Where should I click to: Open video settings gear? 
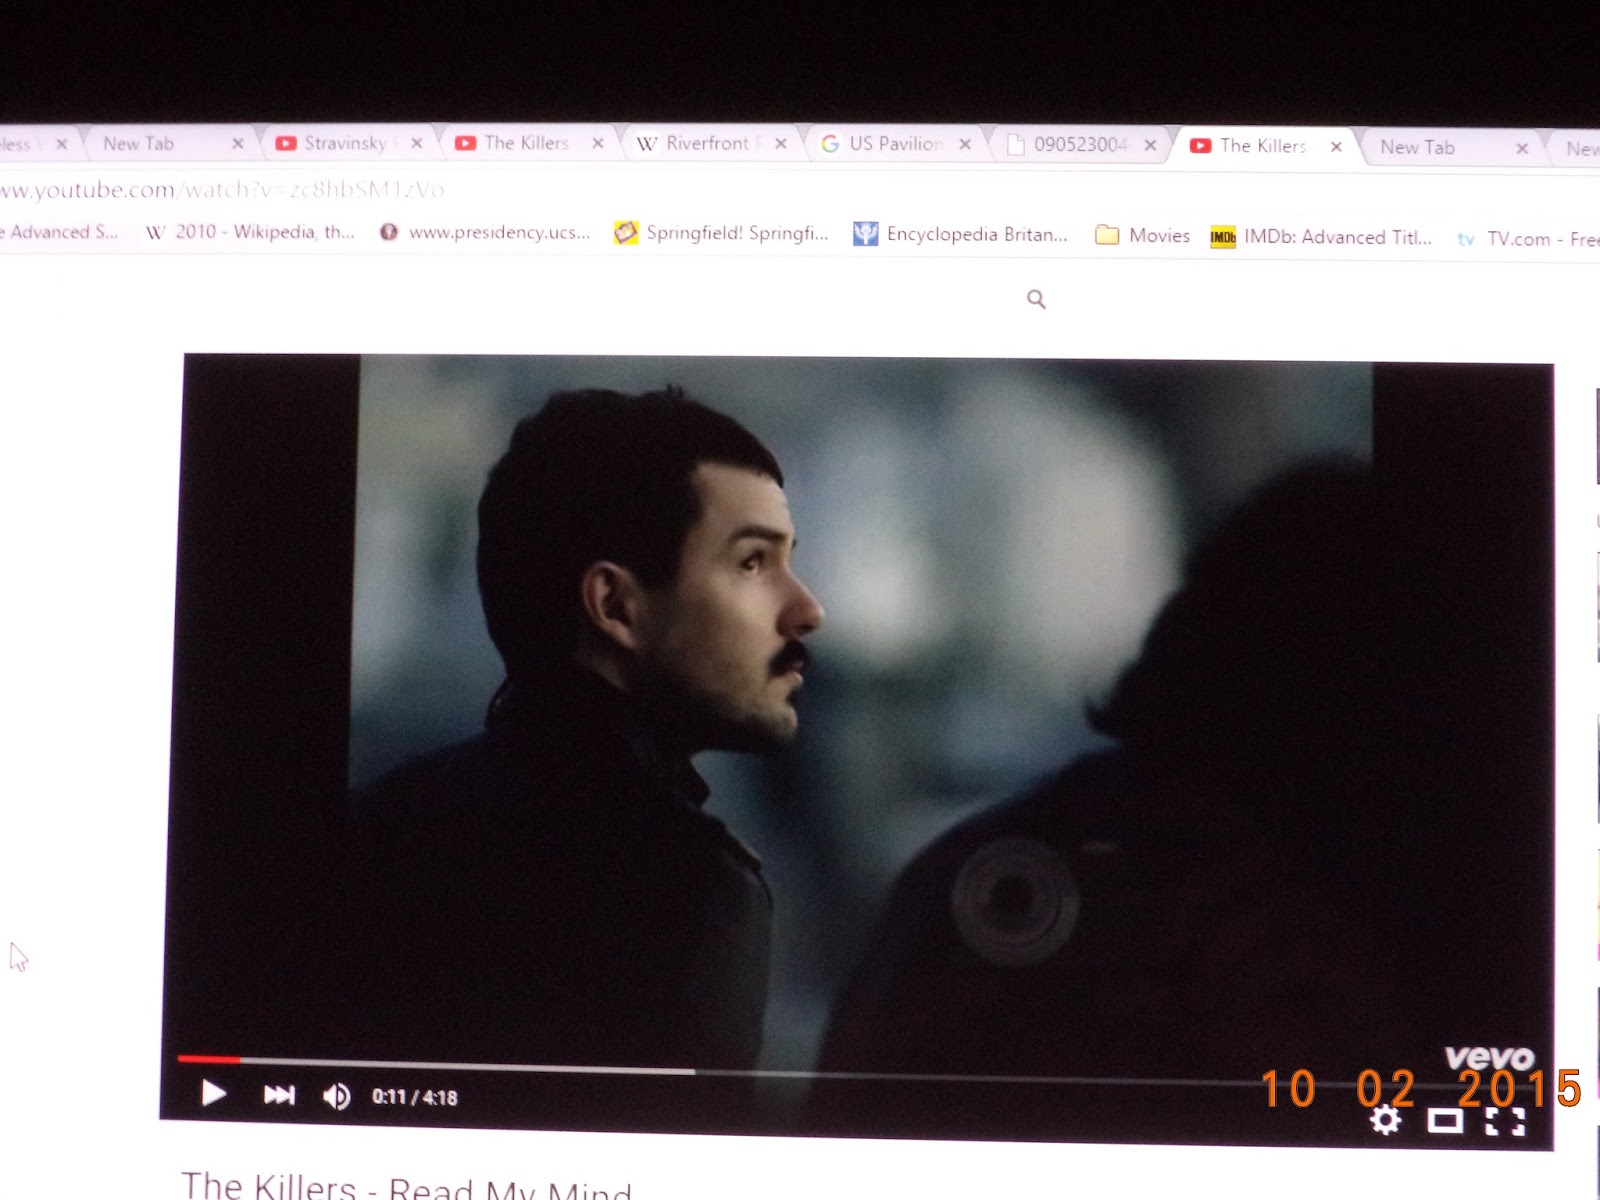point(1385,1120)
